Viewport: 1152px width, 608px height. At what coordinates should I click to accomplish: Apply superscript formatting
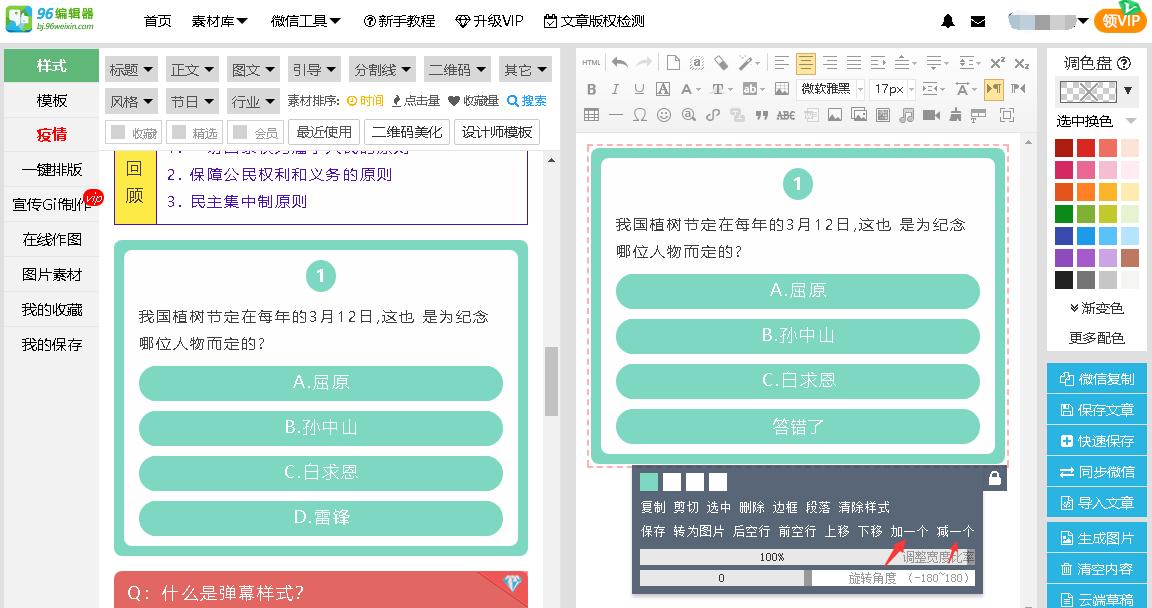click(996, 61)
